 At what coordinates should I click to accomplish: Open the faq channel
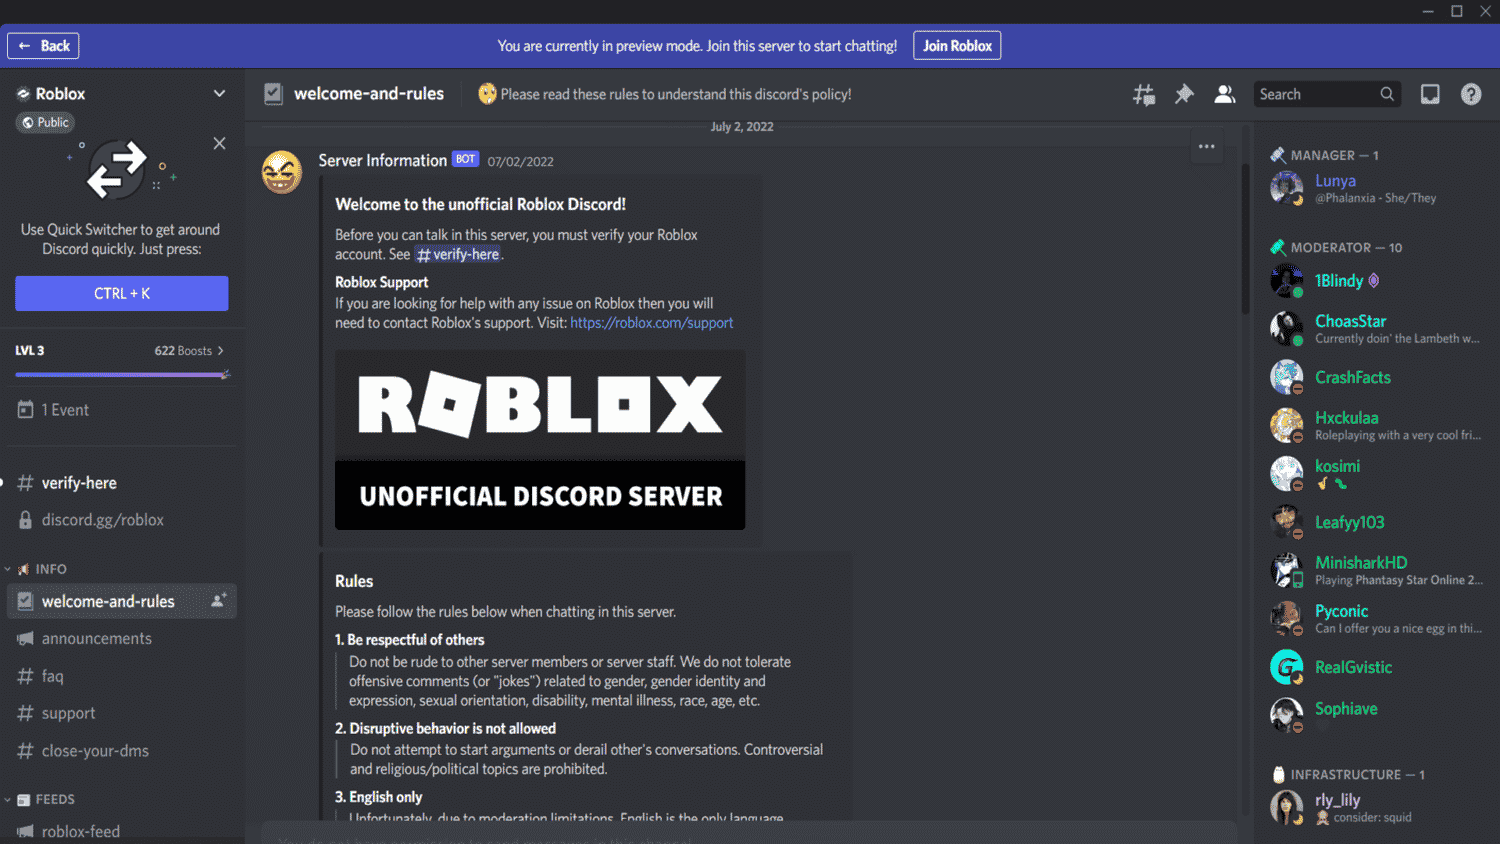122,676
